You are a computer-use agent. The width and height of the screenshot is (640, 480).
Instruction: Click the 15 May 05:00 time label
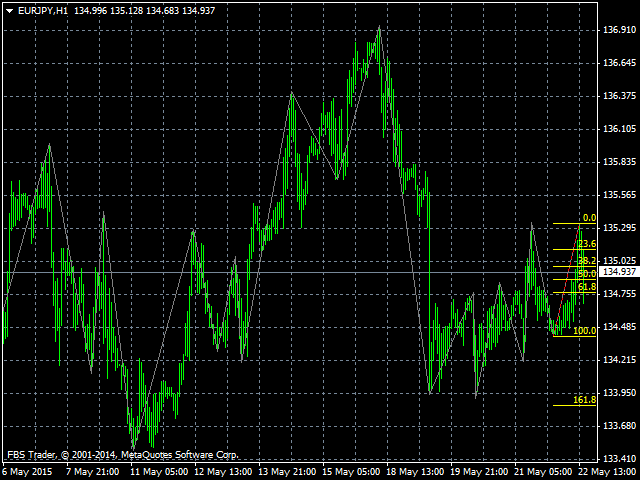352,472
